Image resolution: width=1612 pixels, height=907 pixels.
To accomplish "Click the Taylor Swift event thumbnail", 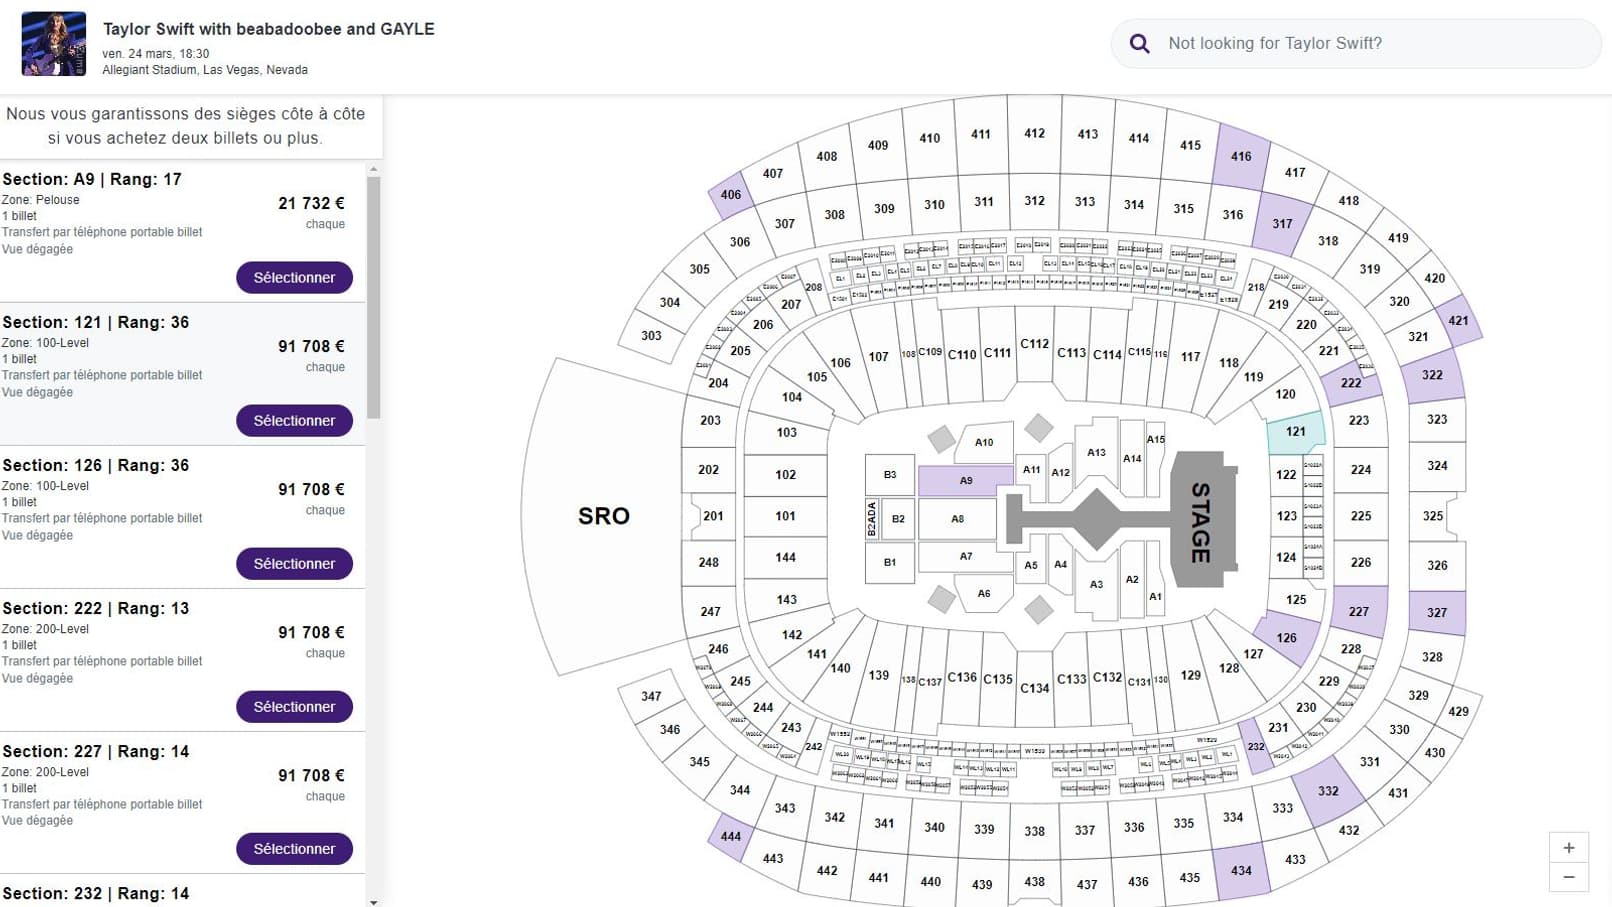I will tap(54, 44).
